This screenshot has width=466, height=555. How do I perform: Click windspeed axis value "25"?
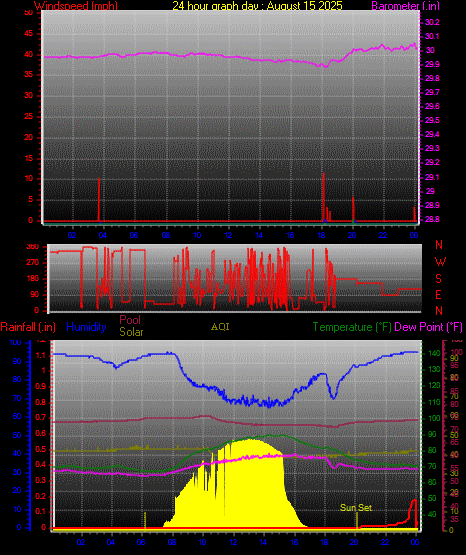pos(28,117)
